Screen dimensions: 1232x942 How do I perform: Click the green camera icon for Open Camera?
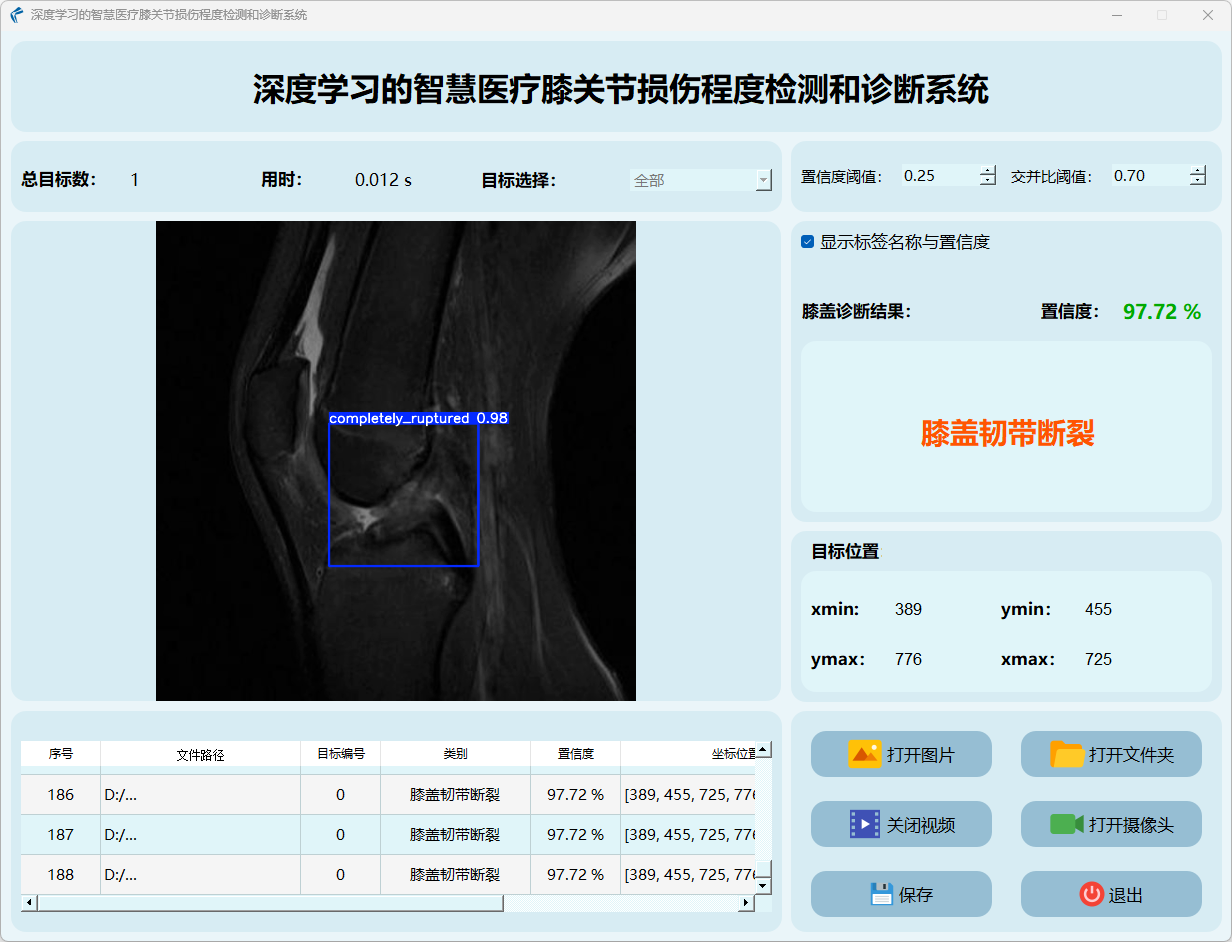coord(1067,824)
